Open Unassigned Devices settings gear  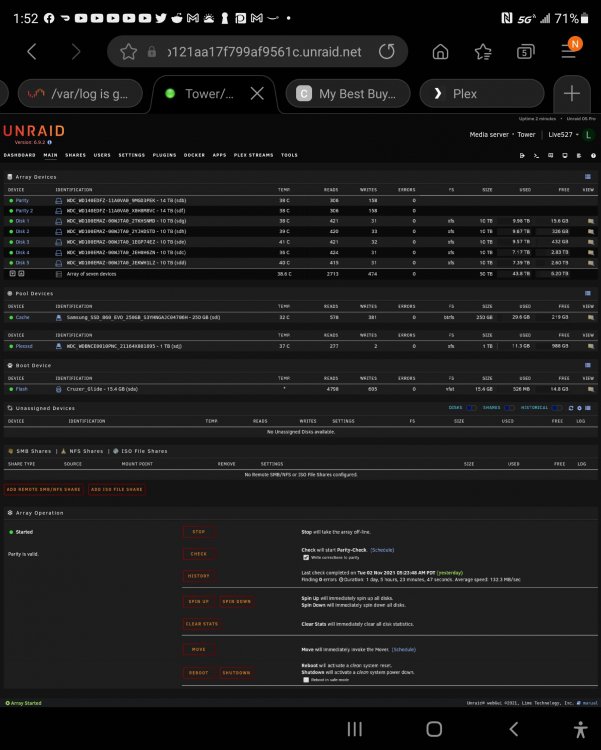click(579, 408)
